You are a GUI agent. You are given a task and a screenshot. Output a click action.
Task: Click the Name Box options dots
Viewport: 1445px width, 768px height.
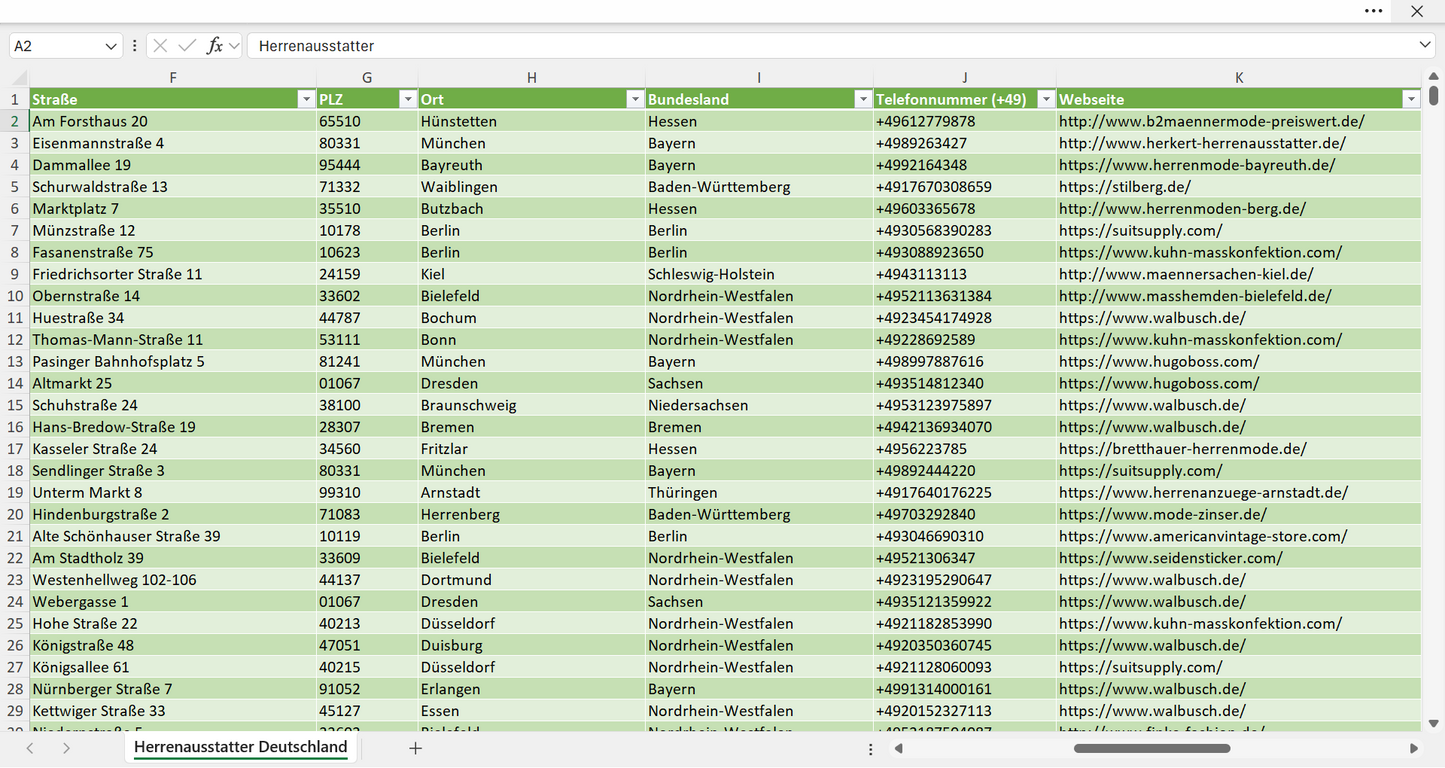pyautogui.click(x=134, y=46)
